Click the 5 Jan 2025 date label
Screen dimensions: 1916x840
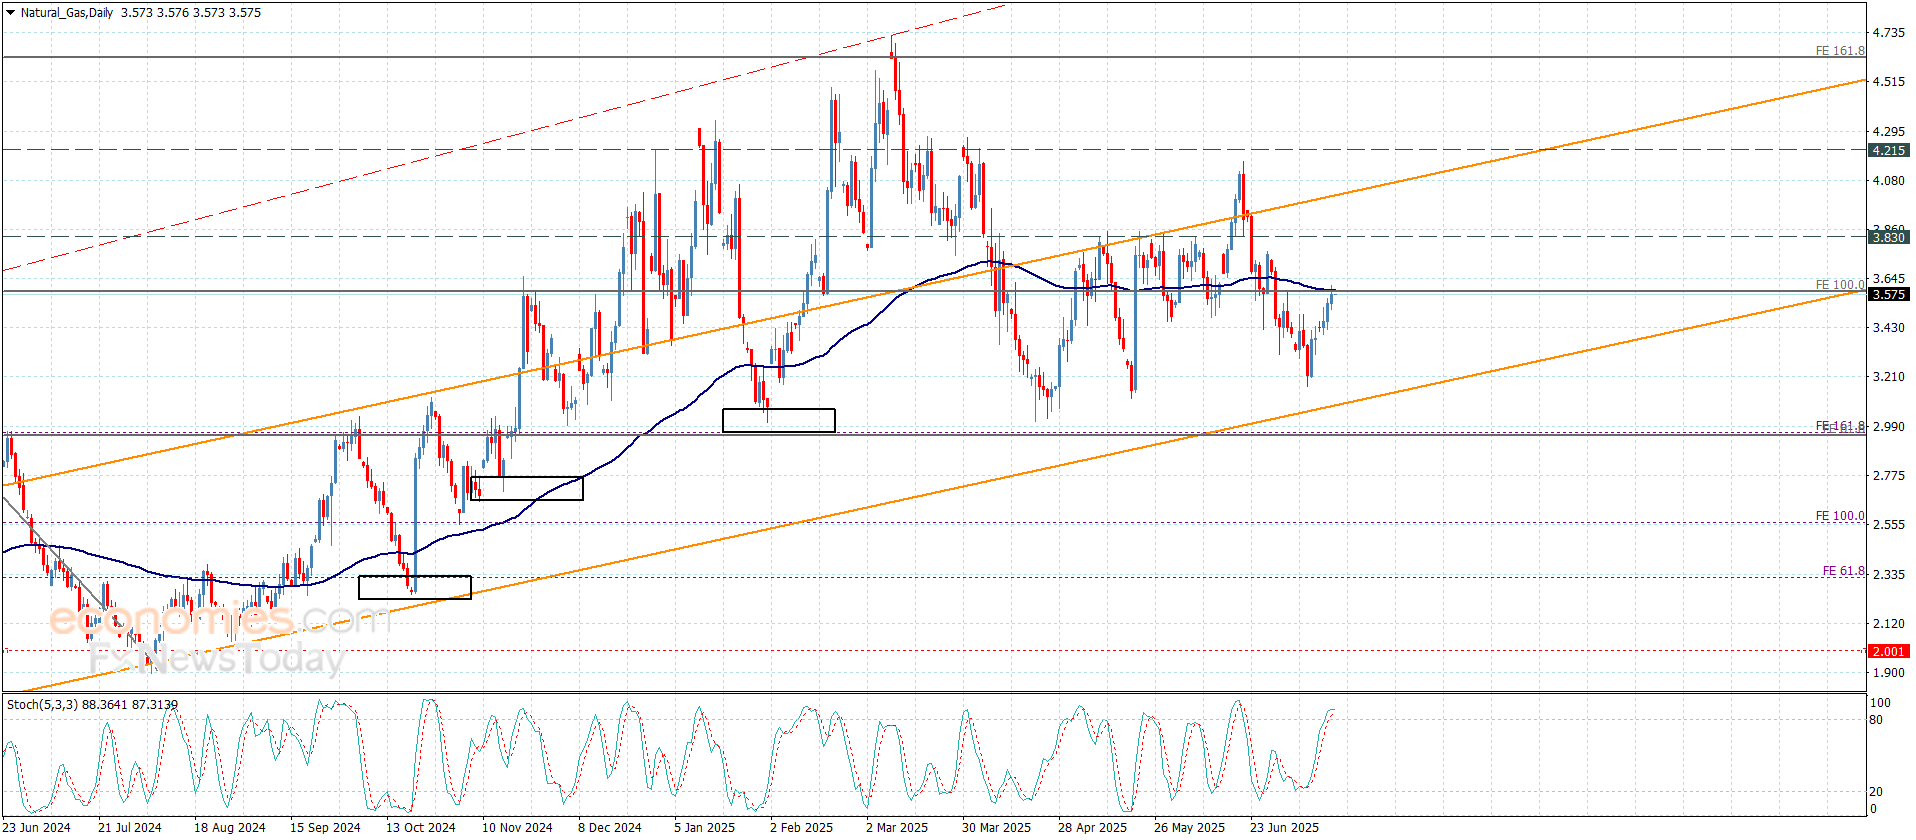pos(704,827)
